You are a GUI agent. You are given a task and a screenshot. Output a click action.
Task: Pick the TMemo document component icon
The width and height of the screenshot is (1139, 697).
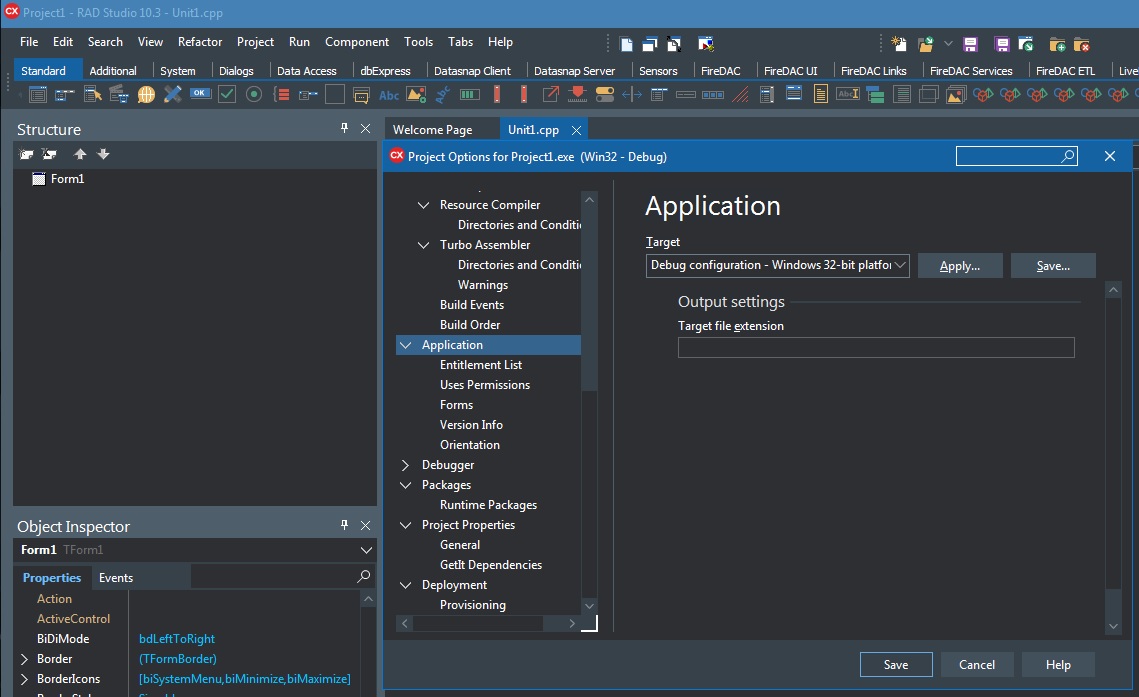pyautogui.click(x=821, y=94)
